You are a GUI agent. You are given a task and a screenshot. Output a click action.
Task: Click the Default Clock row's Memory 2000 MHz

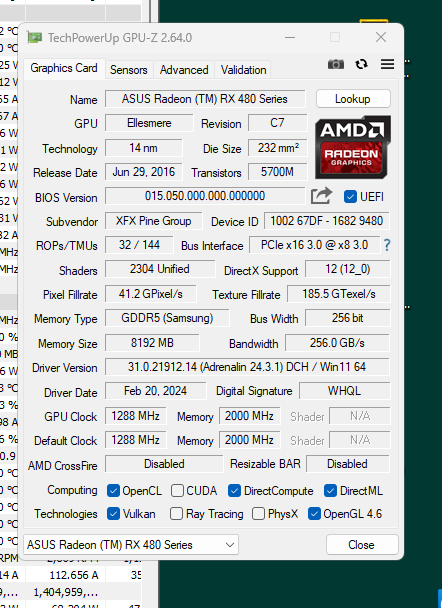tap(249, 440)
